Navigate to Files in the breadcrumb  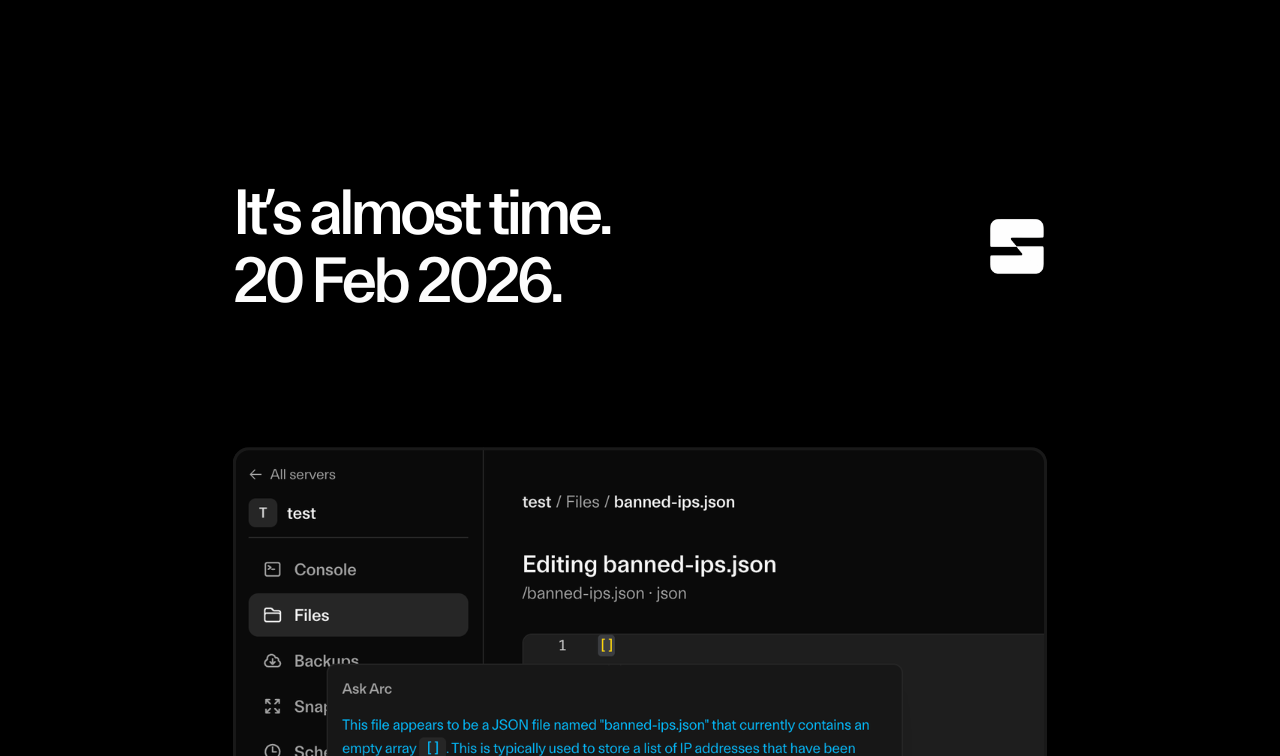pos(582,502)
